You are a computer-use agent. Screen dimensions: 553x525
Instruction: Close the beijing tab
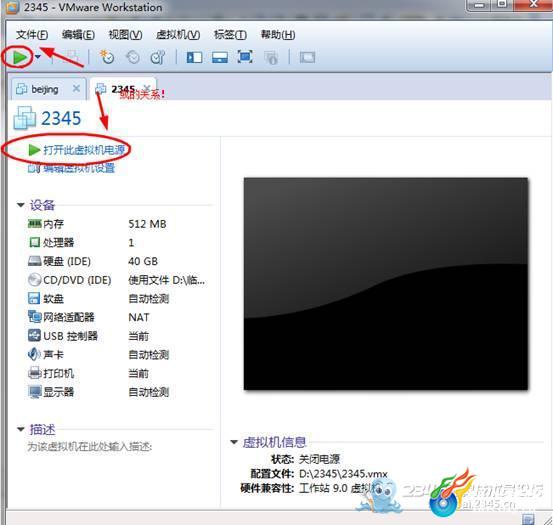pos(76,89)
